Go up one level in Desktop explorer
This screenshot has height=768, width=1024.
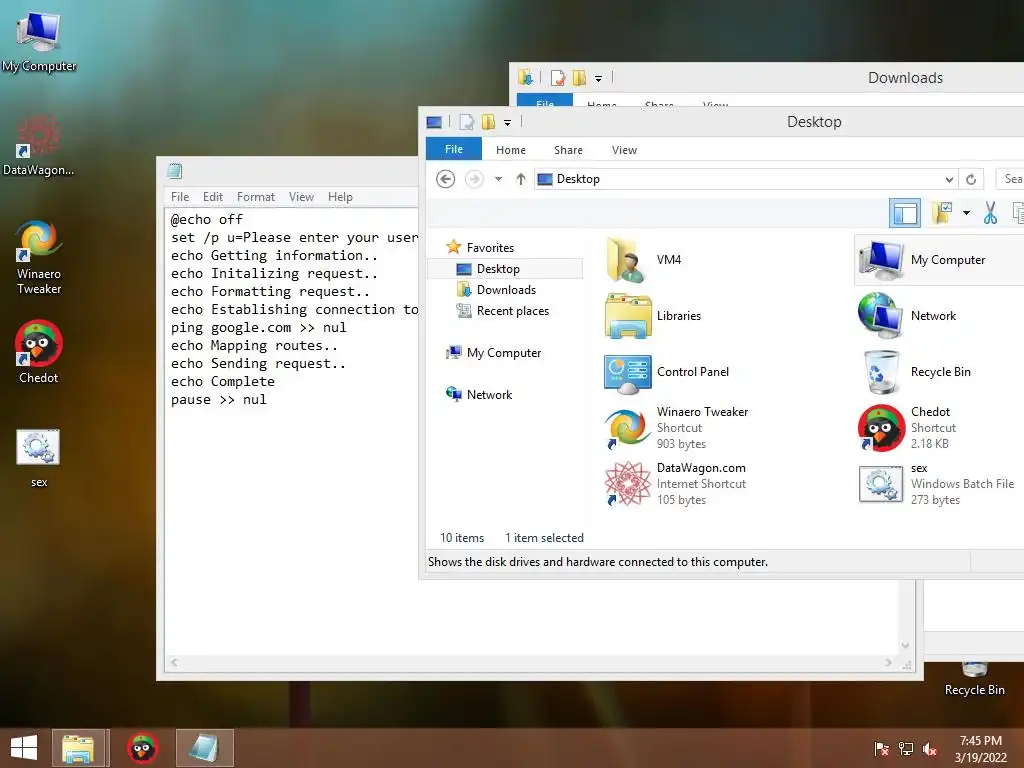tap(520, 179)
